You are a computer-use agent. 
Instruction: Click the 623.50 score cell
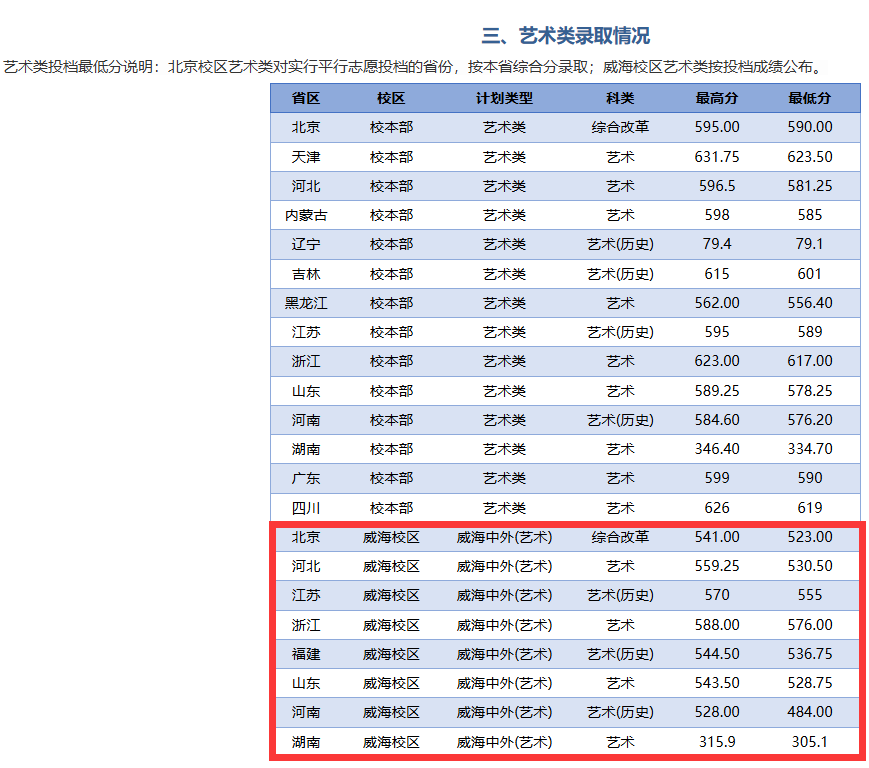click(x=810, y=157)
